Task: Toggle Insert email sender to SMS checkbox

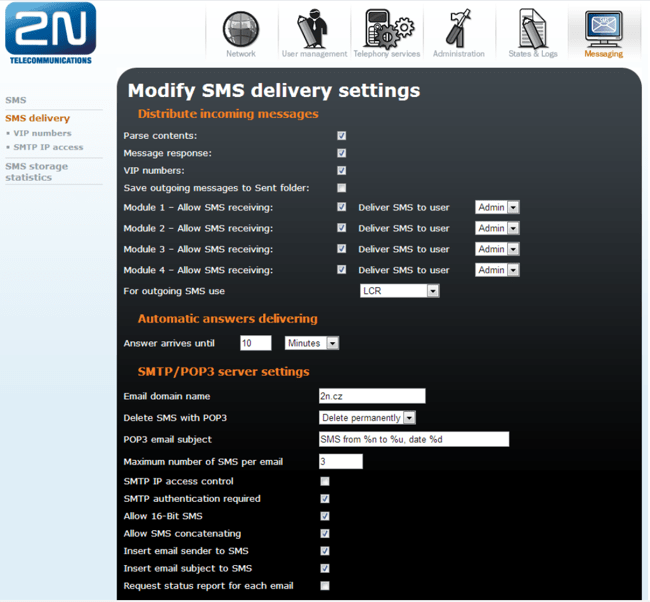Action: (325, 551)
